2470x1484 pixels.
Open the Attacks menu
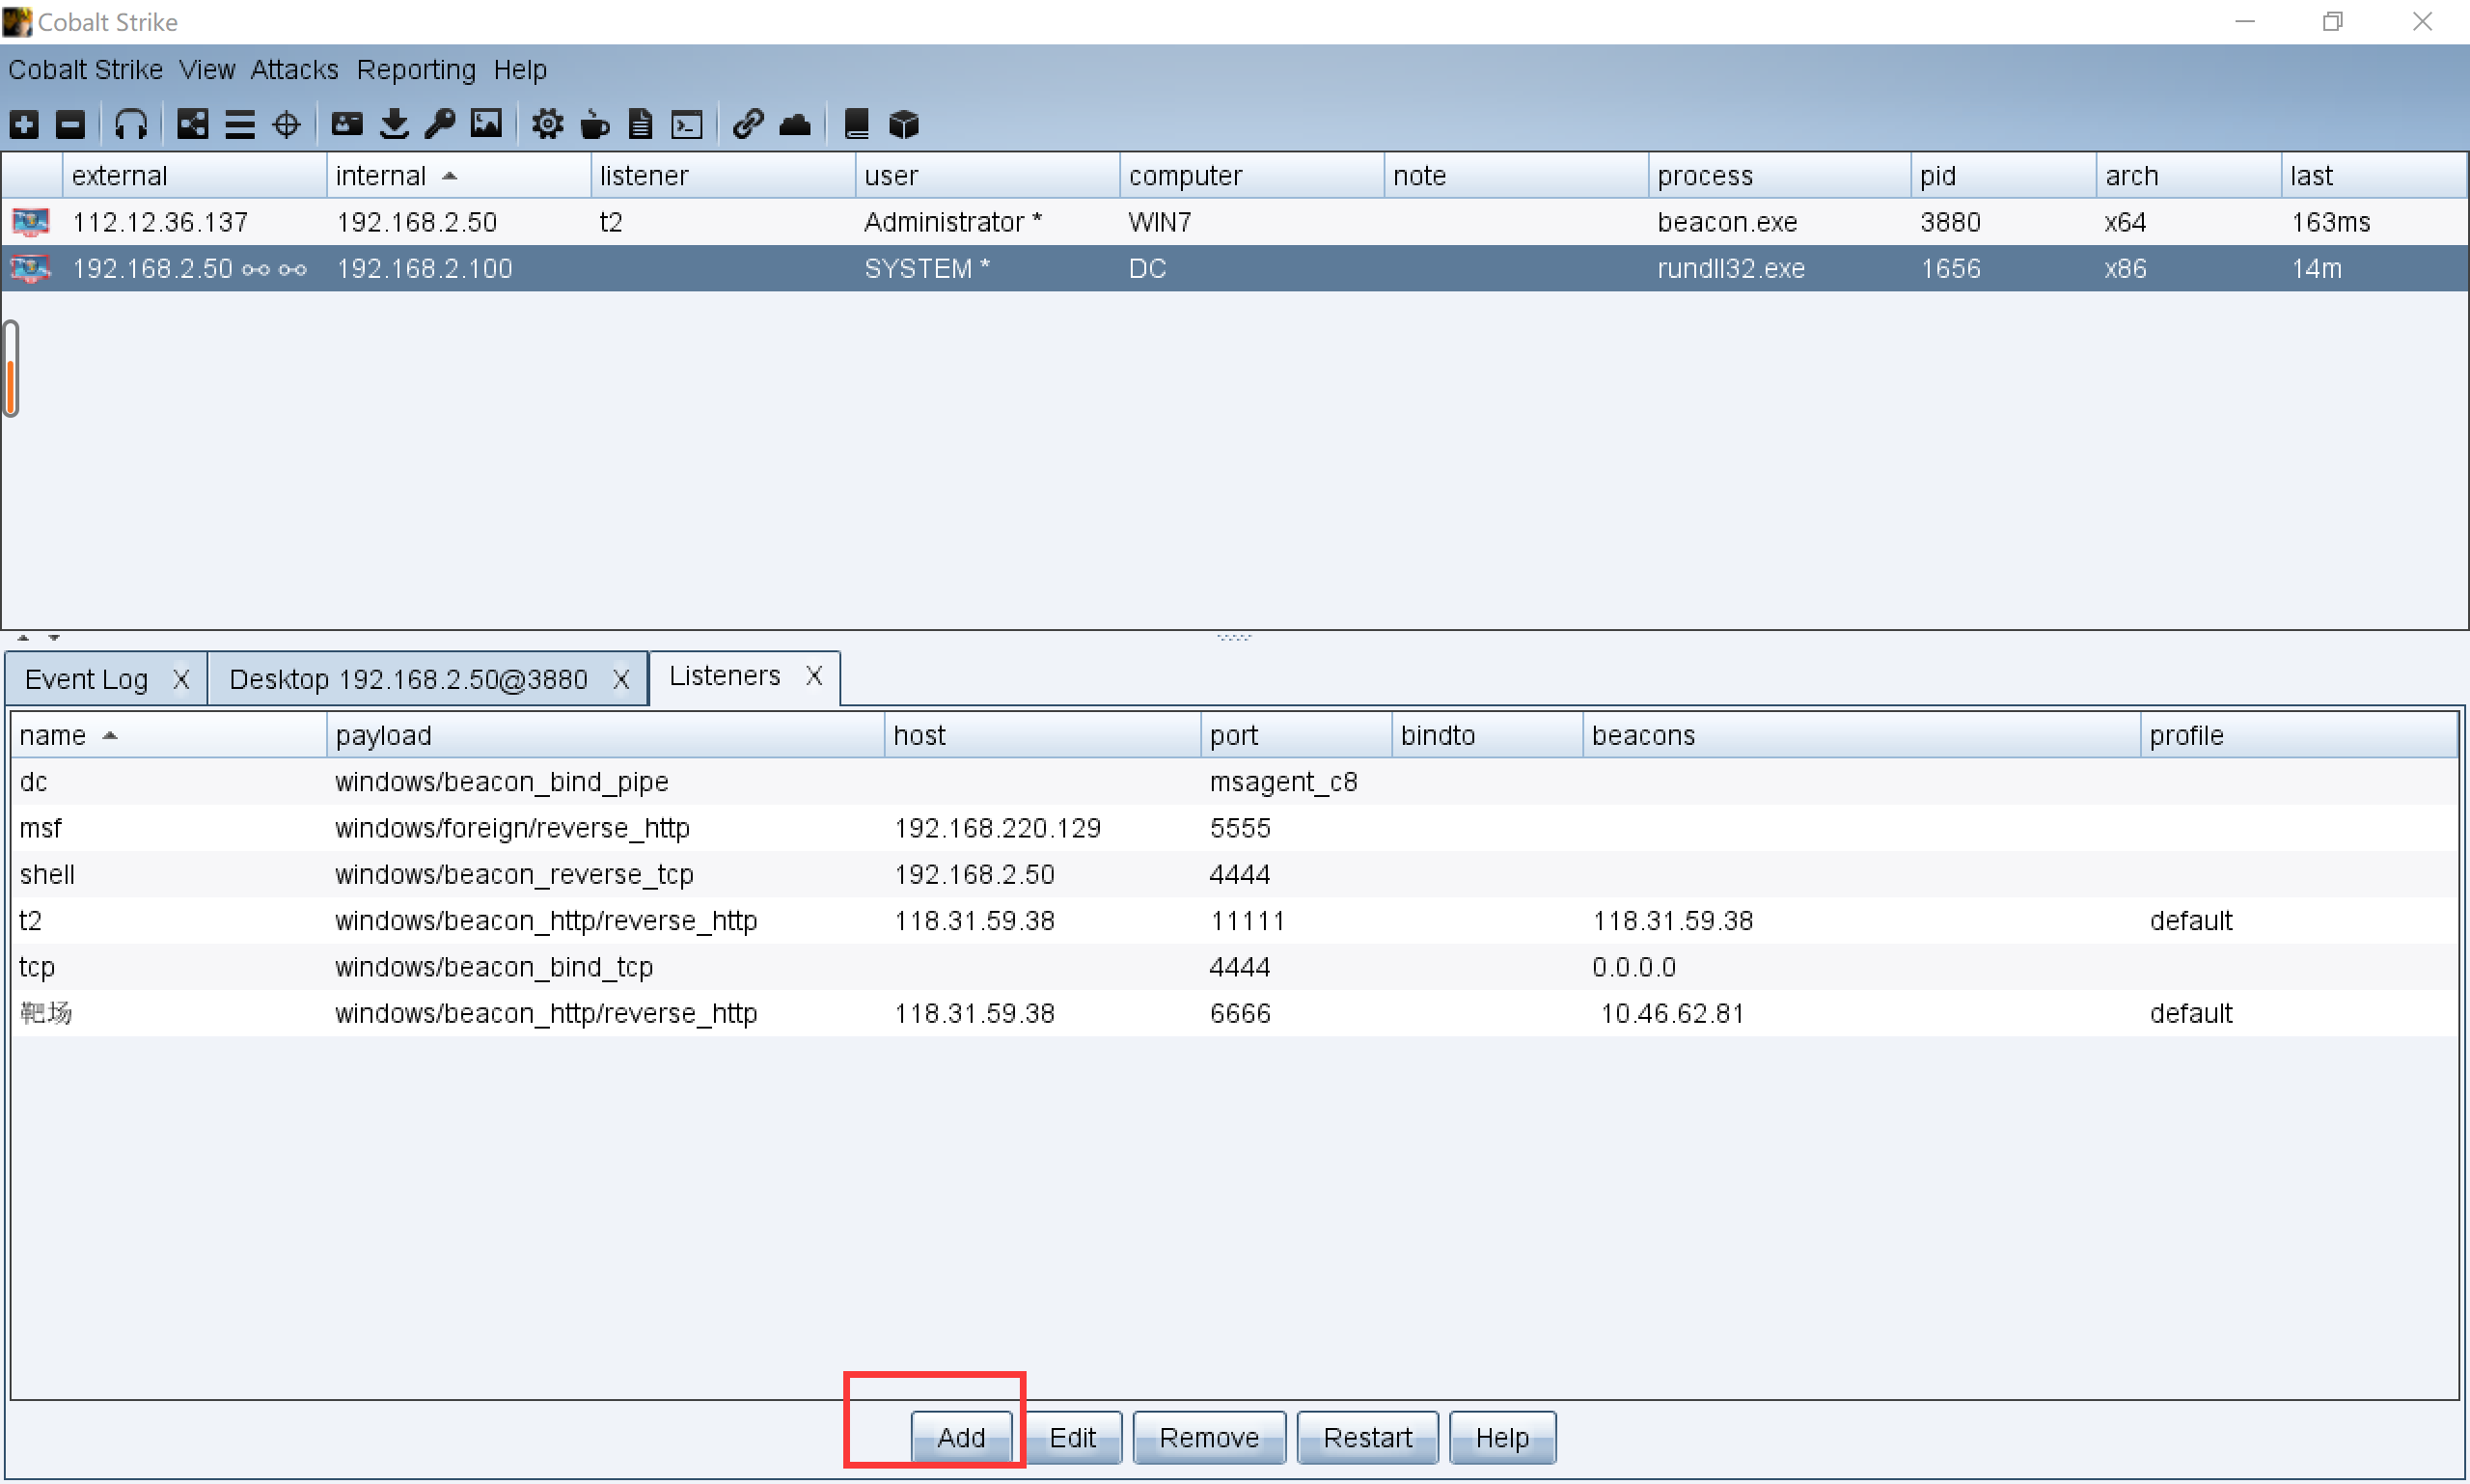click(x=294, y=69)
